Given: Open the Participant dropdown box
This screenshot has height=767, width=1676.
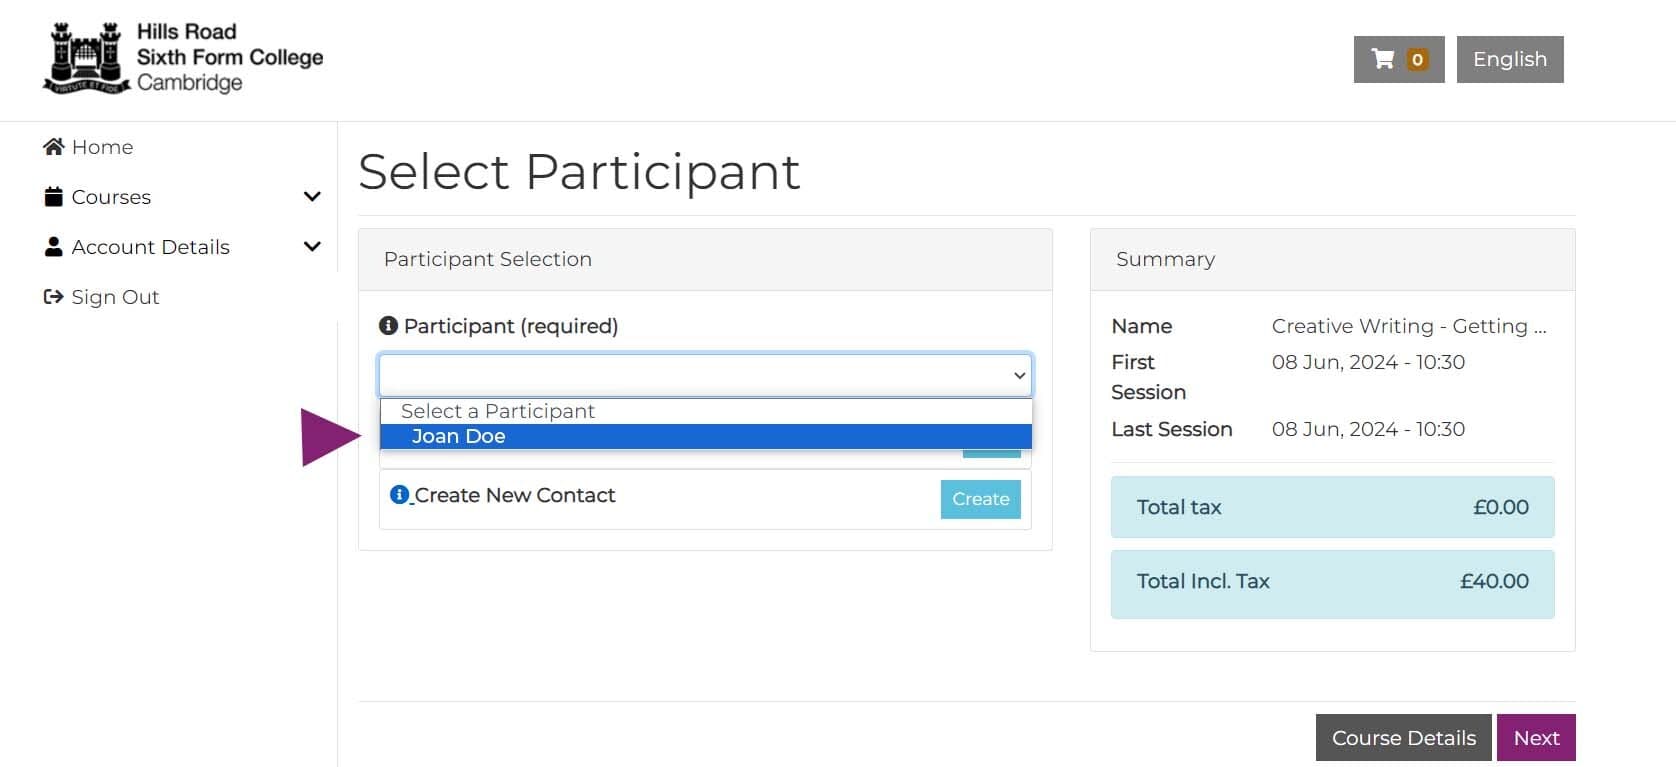Looking at the screenshot, I should click(x=705, y=375).
